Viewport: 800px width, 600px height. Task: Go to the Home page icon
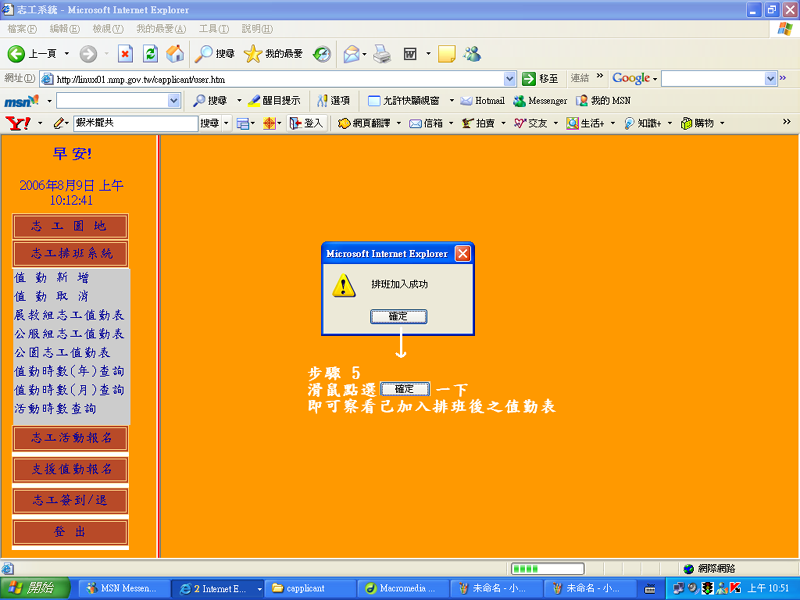point(175,54)
